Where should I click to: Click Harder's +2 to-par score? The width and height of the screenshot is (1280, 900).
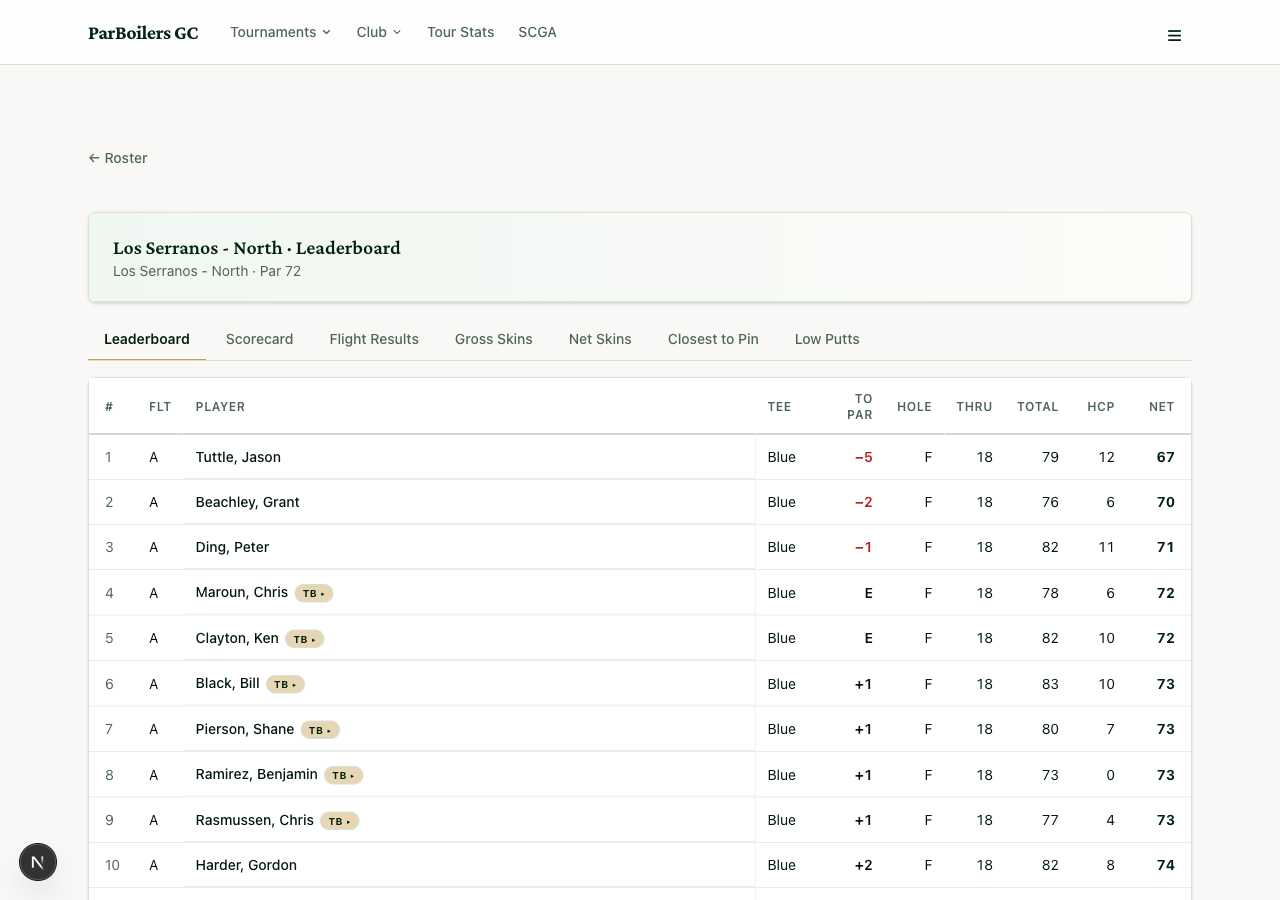pyautogui.click(x=863, y=865)
